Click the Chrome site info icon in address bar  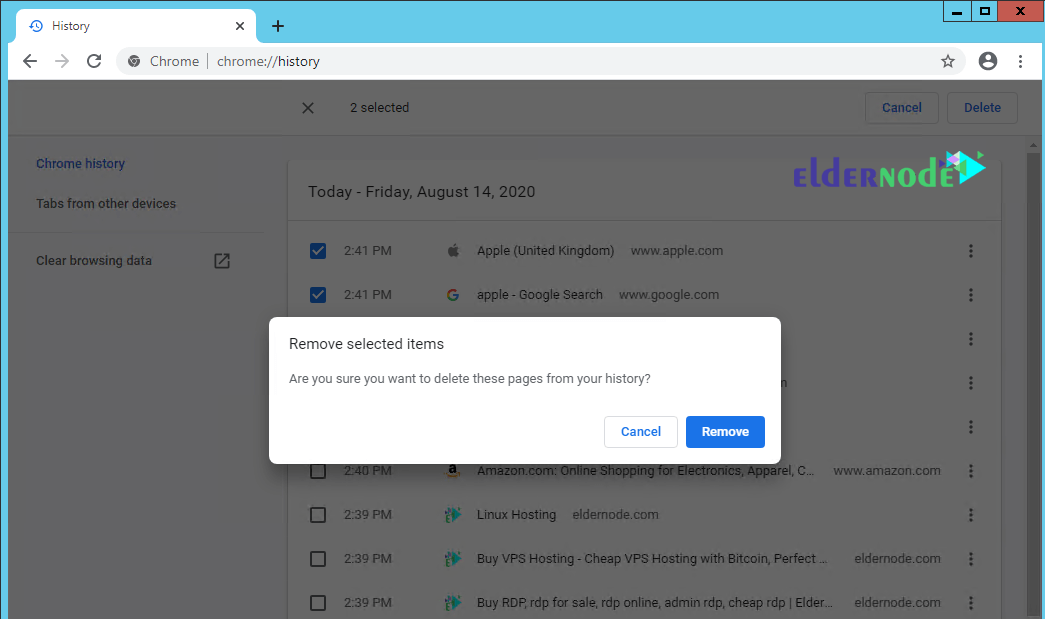tap(134, 61)
